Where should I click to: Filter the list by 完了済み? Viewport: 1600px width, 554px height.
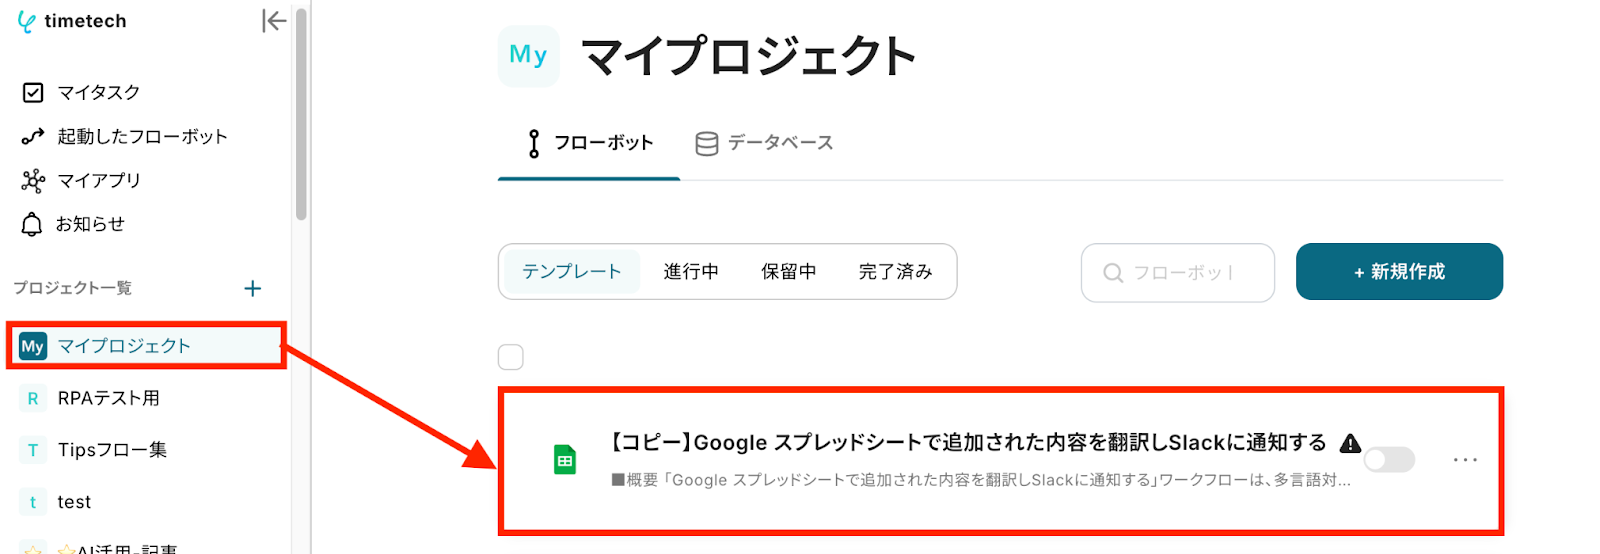[896, 272]
